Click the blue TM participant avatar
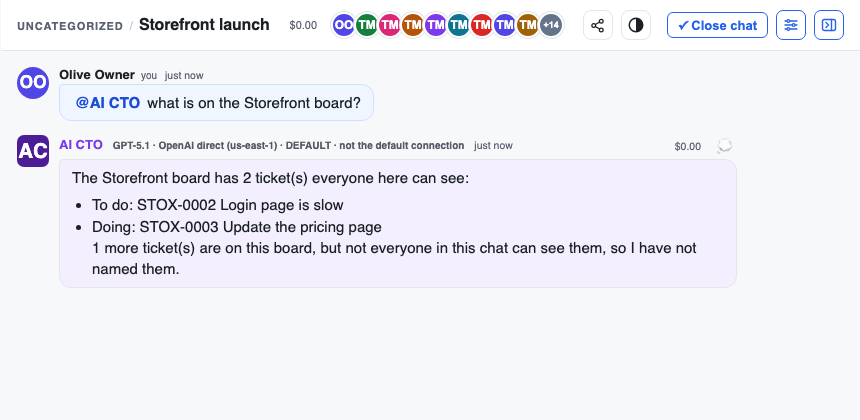Viewport: 860px width, 420px height. (505, 25)
